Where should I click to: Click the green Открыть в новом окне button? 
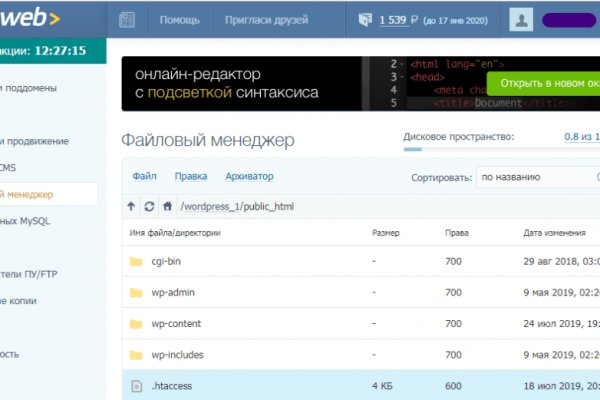click(x=543, y=82)
